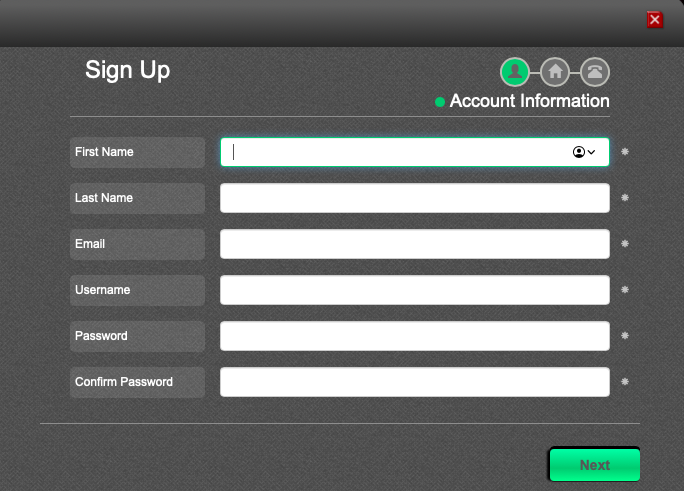Open the autofill contact dropdown in First Name
684x491 pixels.
pos(584,152)
